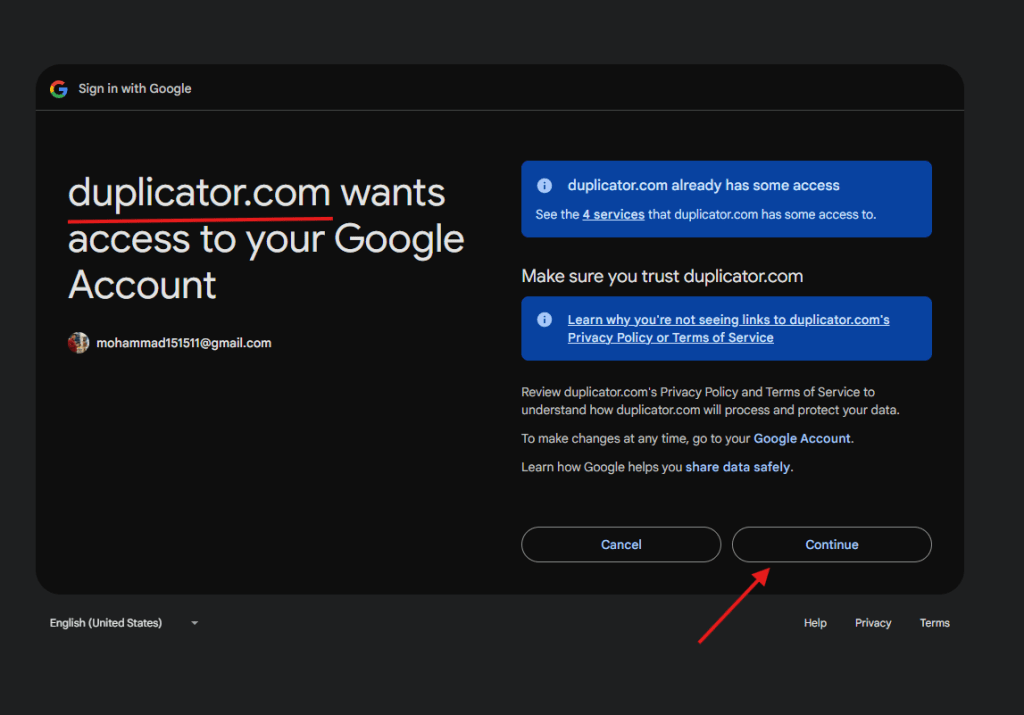Click the info icon beside 'already has some access'
The height and width of the screenshot is (715, 1024).
[544, 185]
